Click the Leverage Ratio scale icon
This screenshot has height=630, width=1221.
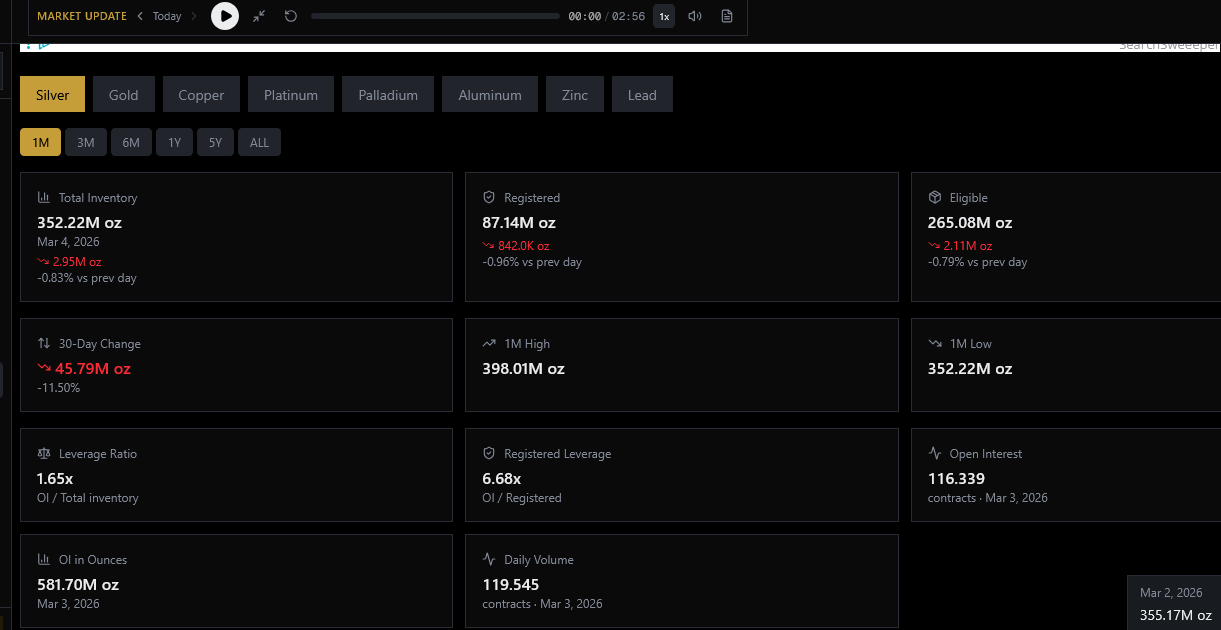tap(44, 454)
